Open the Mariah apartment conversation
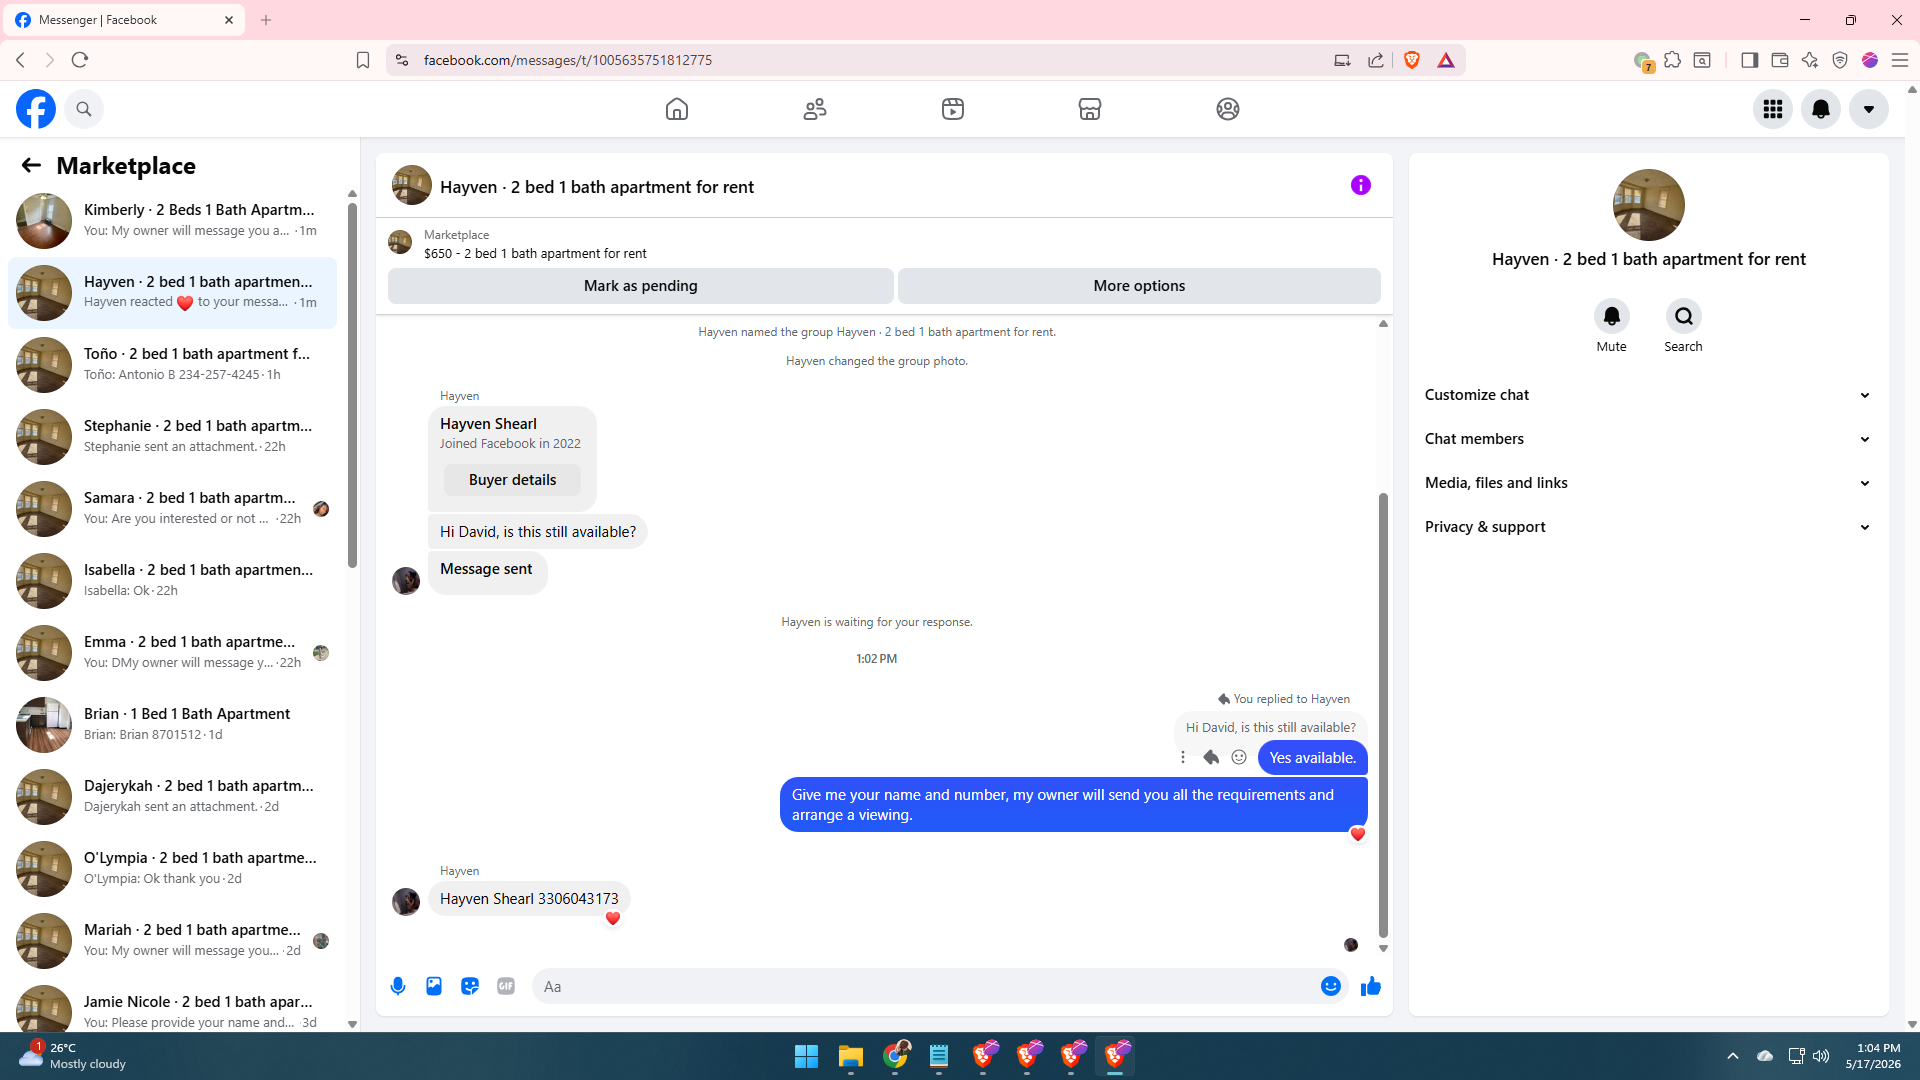The image size is (1920, 1080). click(x=172, y=941)
